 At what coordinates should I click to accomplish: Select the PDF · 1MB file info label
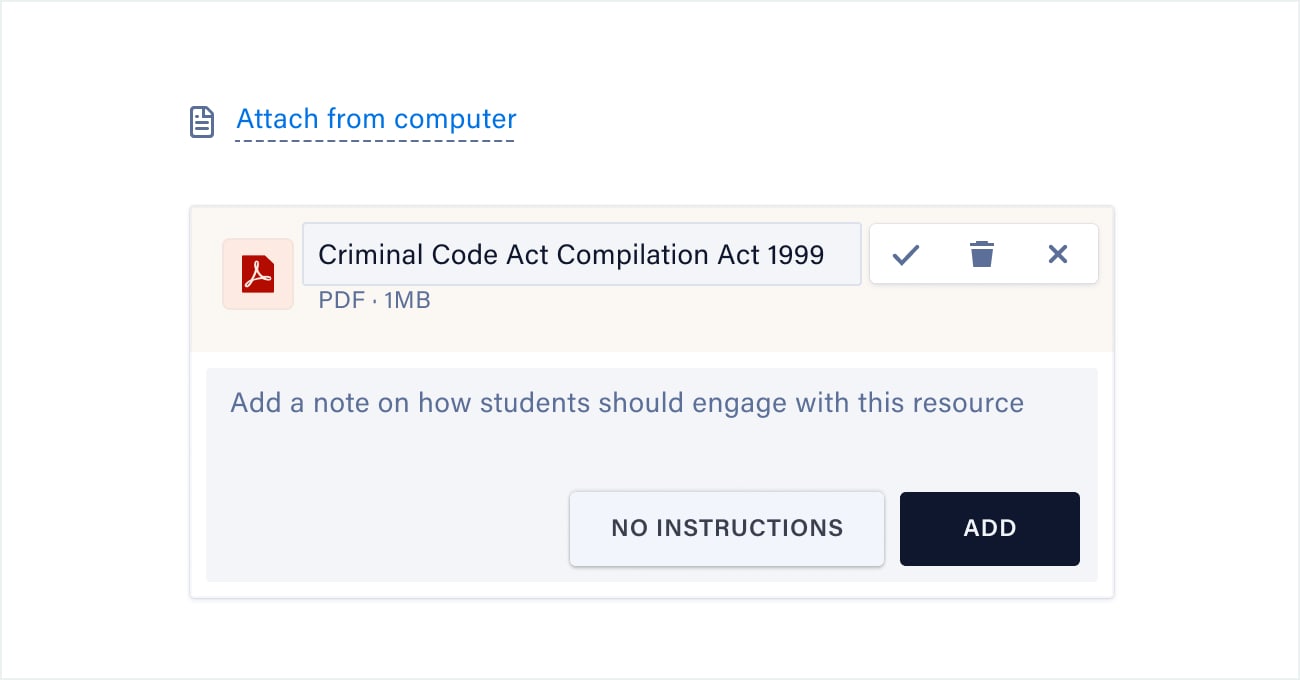[374, 300]
